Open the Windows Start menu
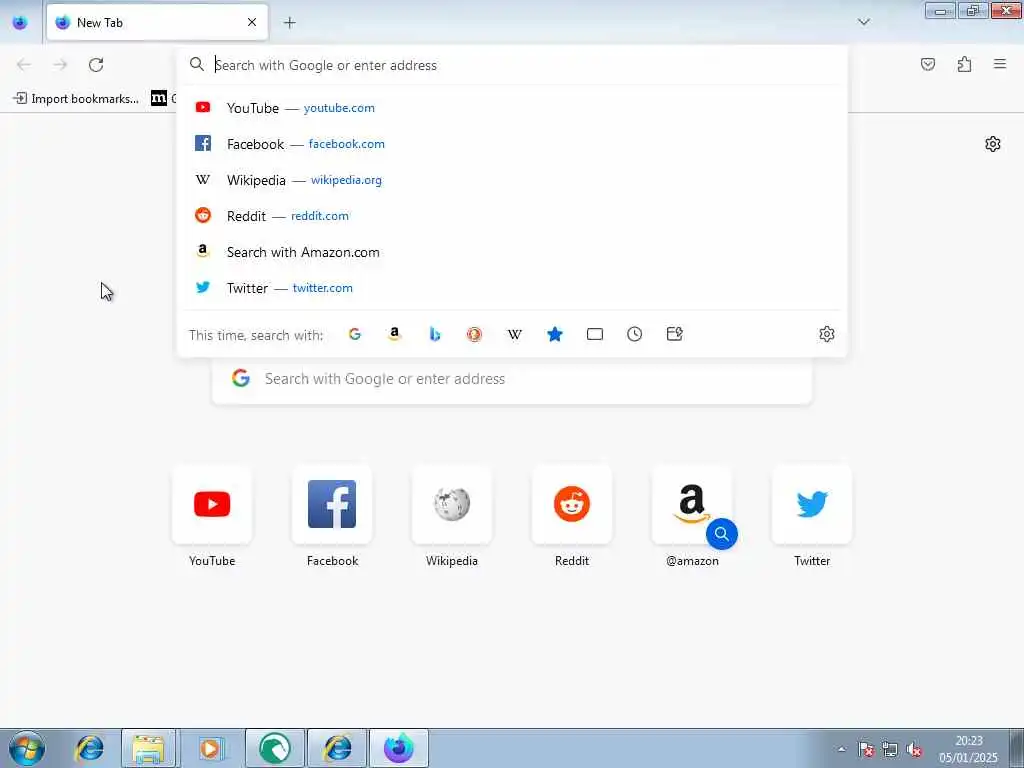The height and width of the screenshot is (768, 1024). 27,748
